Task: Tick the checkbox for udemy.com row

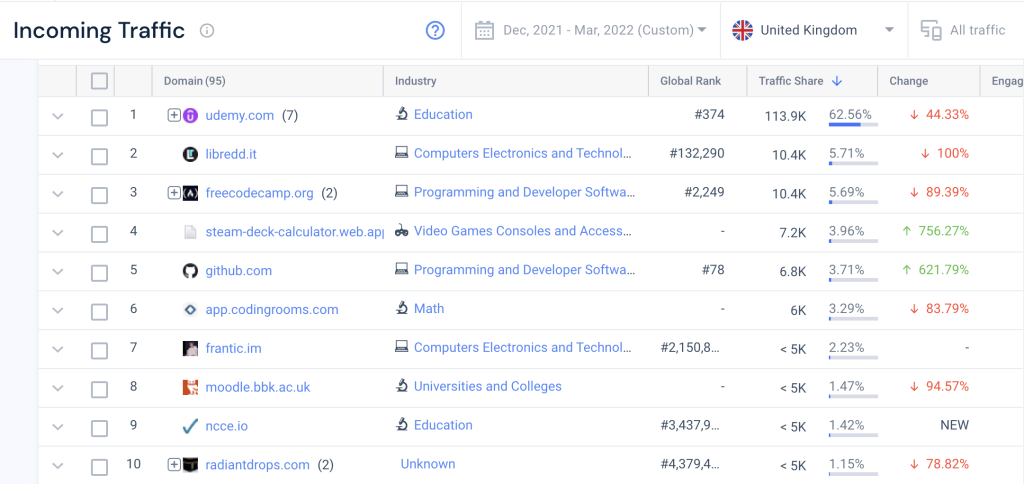Action: [99, 117]
